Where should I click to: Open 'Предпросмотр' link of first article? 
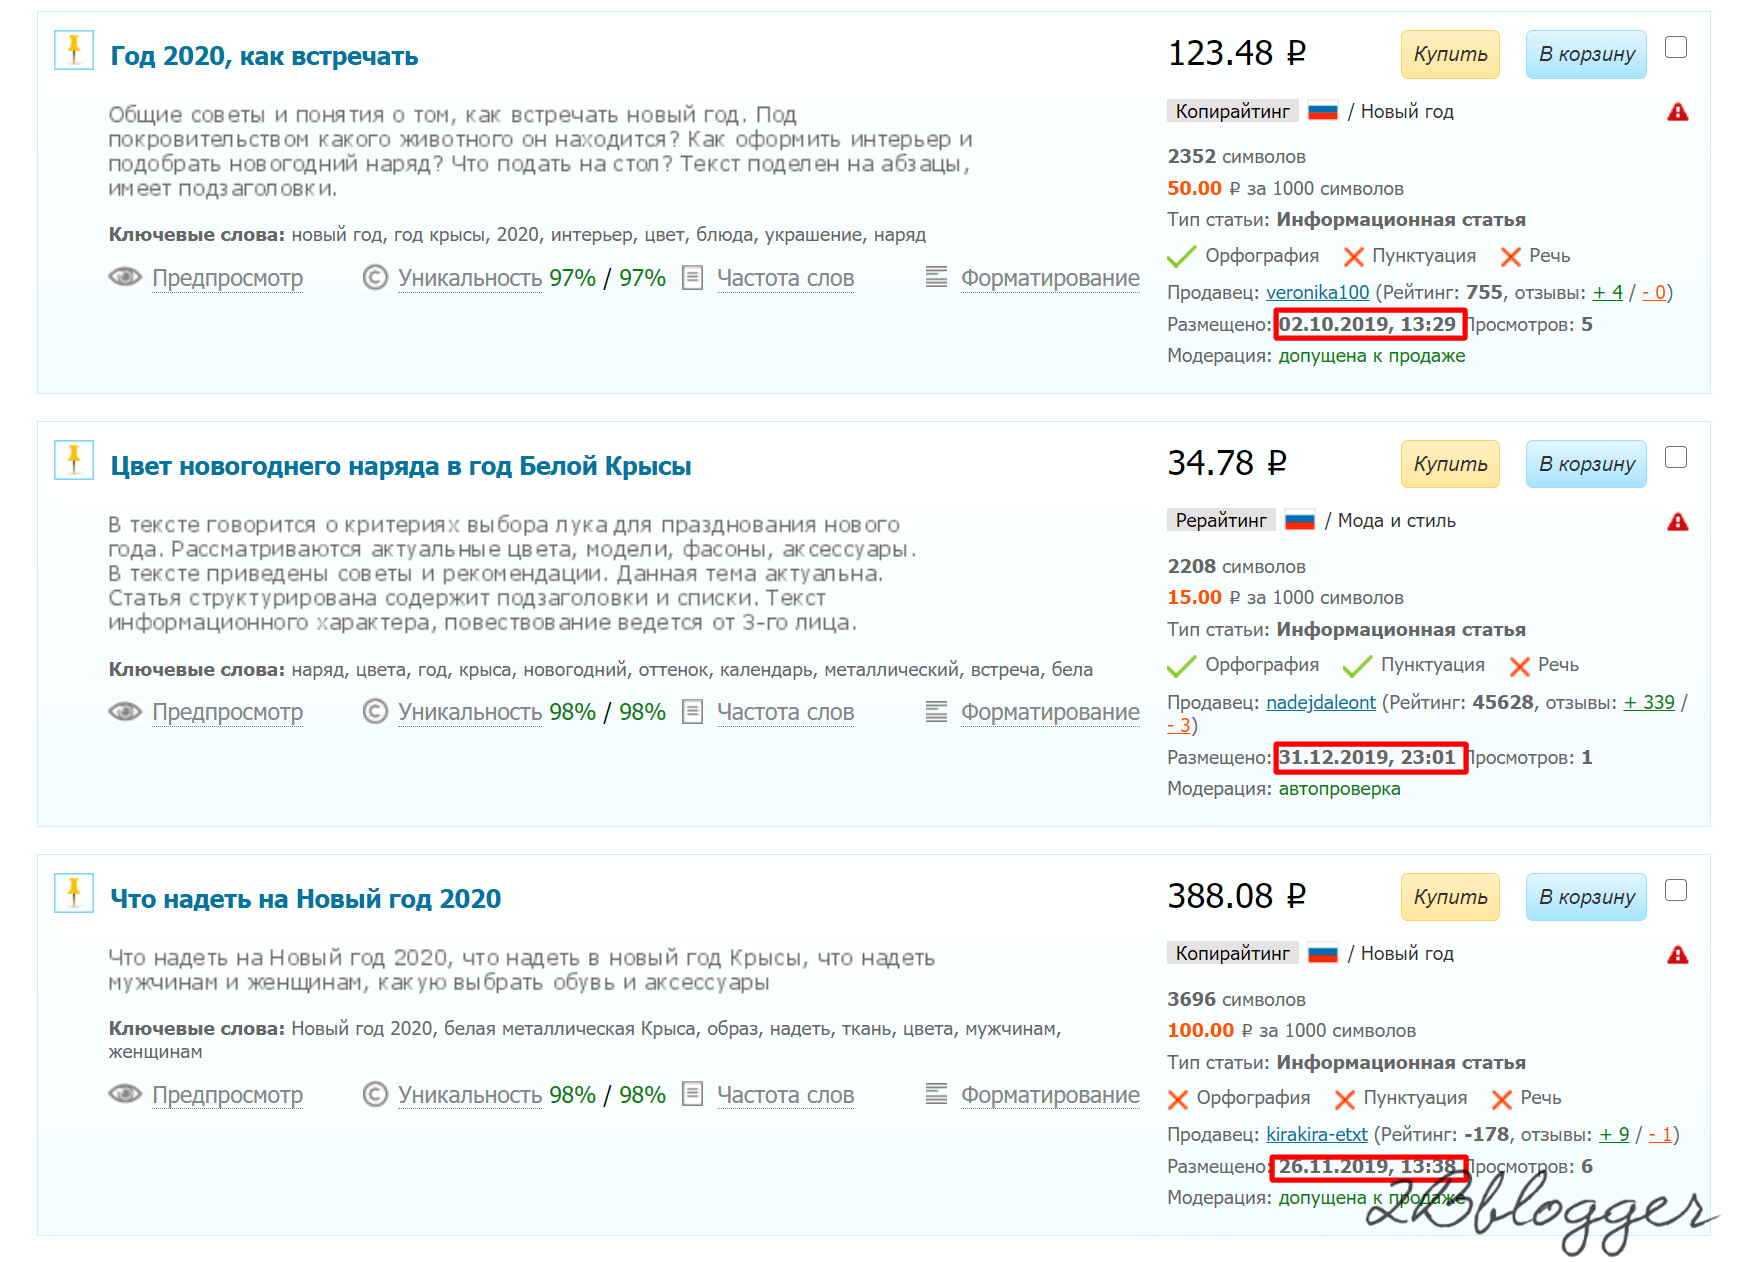227,278
